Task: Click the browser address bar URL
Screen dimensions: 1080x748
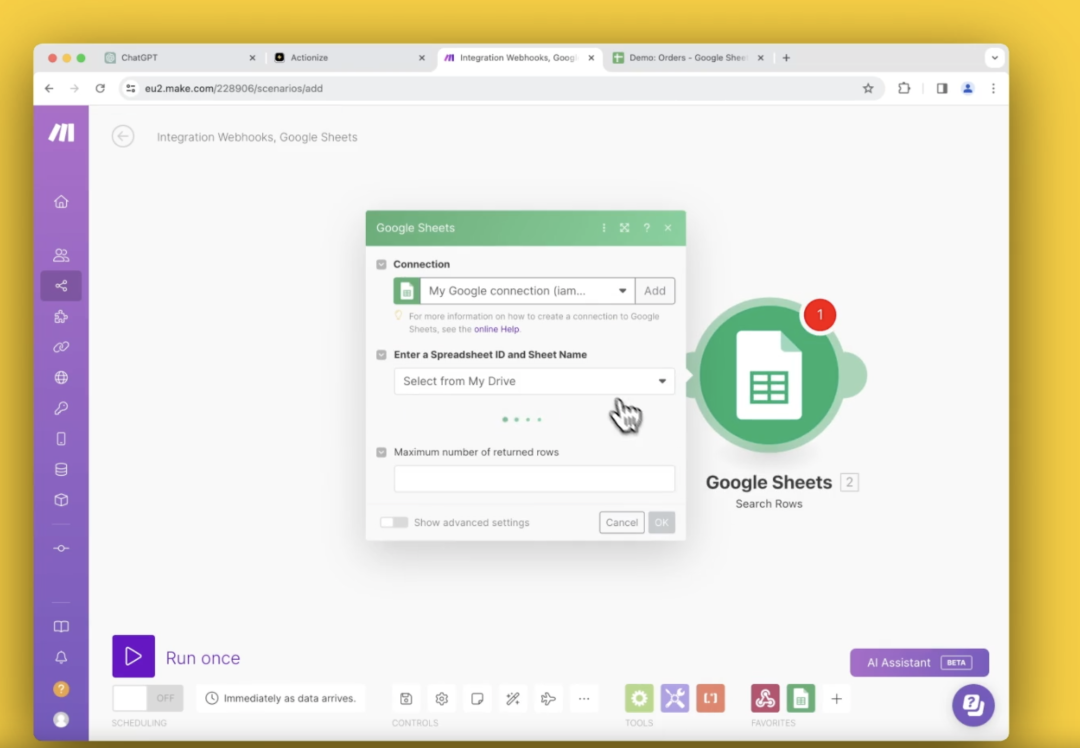Action: tap(233, 88)
